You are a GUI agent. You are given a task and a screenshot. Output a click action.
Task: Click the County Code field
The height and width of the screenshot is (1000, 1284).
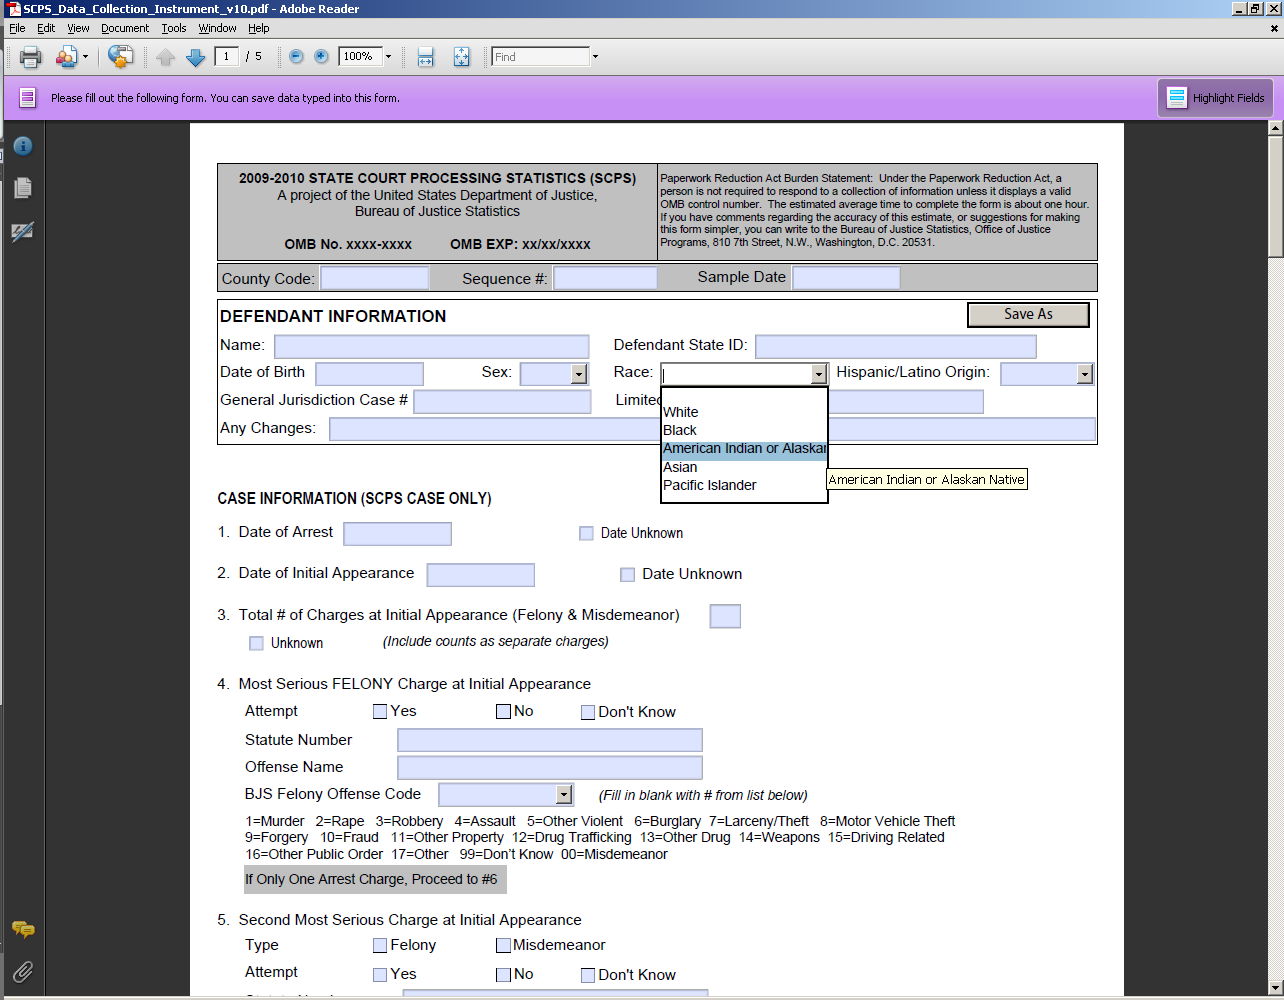pyautogui.click(x=375, y=278)
